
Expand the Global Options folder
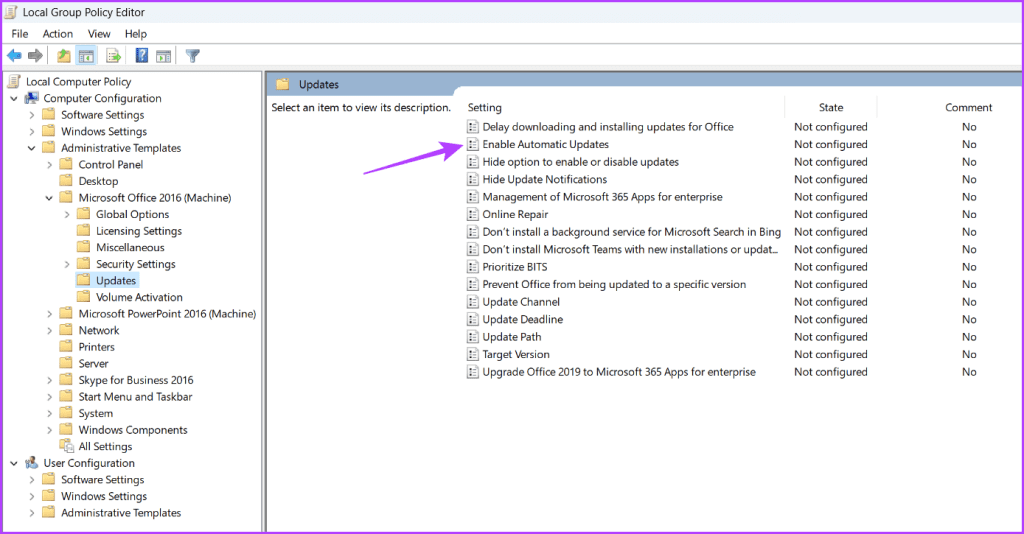tap(67, 214)
